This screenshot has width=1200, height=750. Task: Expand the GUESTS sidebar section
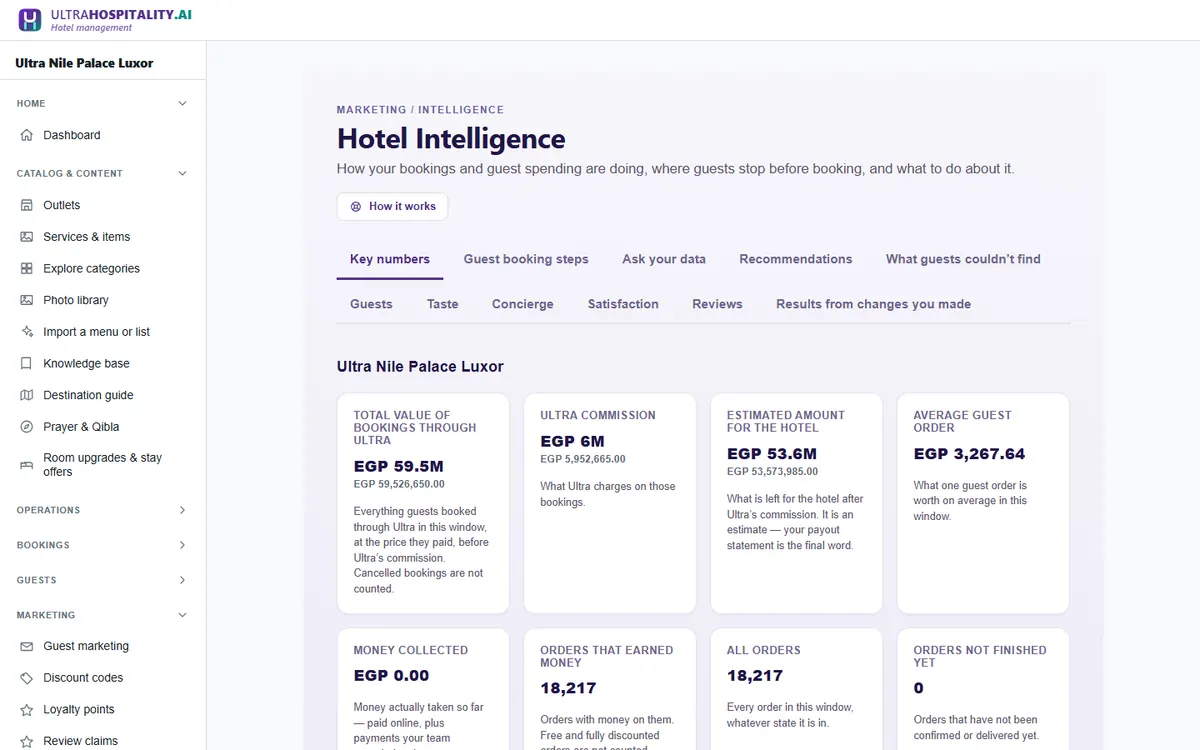182,580
